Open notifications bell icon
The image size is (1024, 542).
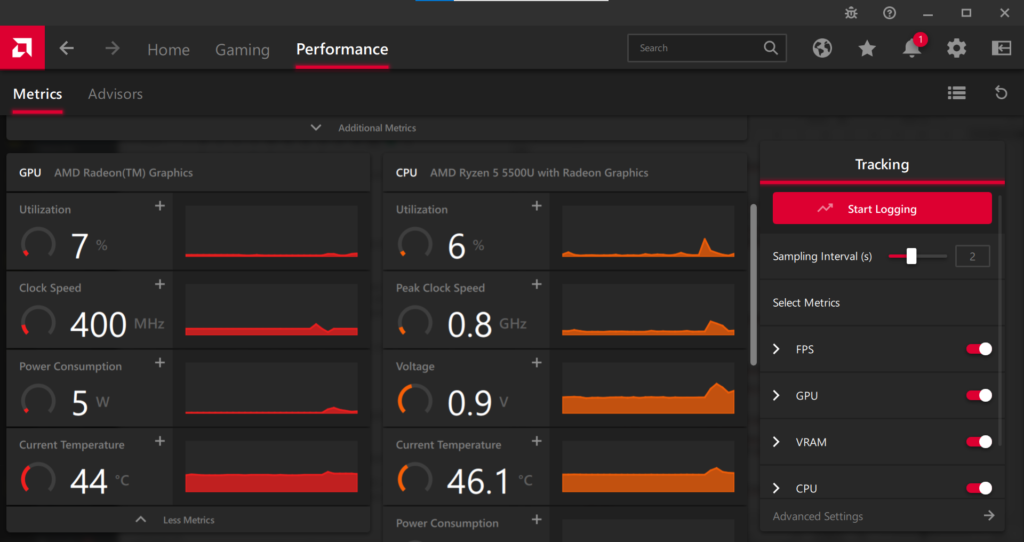[x=912, y=48]
